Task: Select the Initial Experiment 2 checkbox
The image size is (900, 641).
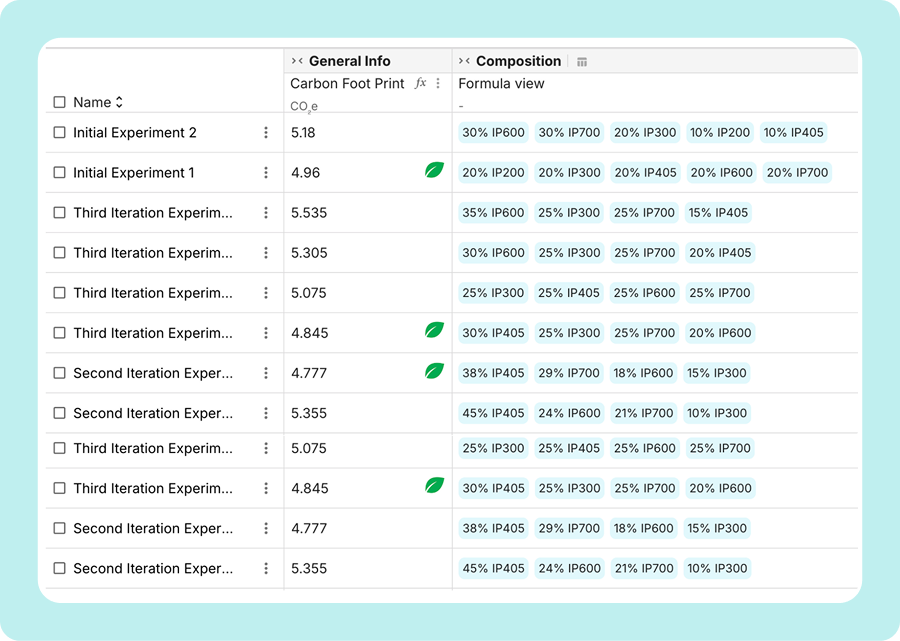Action: (59, 133)
